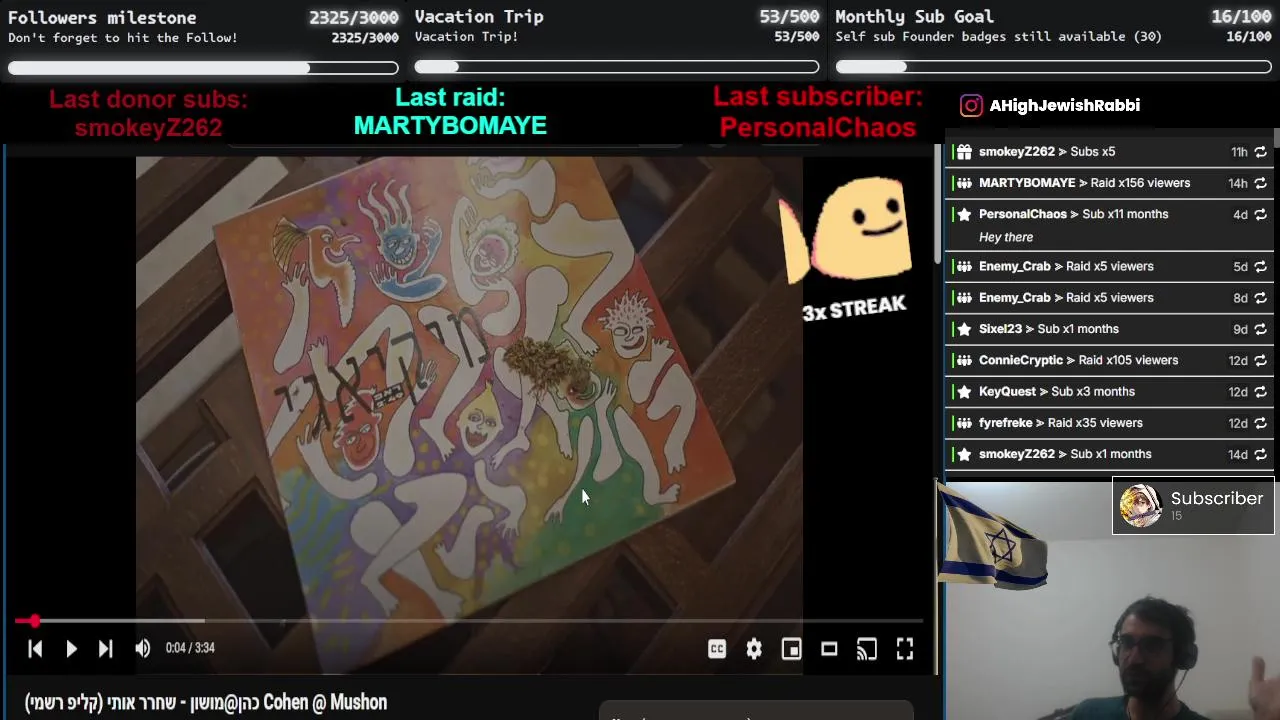Click Followers milestone title
Image resolution: width=1280 pixels, height=720 pixels.
(x=102, y=17)
